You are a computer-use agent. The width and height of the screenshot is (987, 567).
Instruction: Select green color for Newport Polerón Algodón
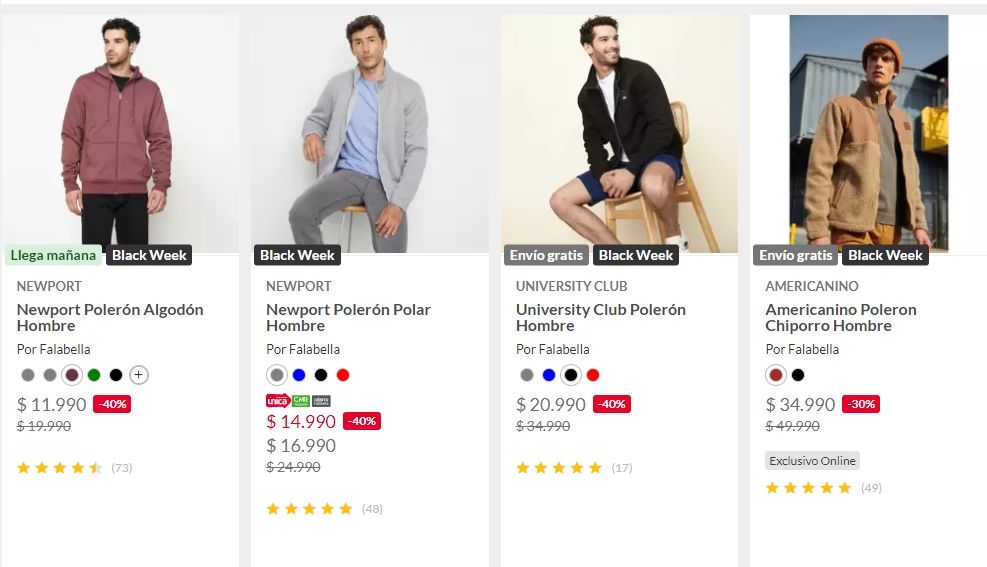point(94,375)
